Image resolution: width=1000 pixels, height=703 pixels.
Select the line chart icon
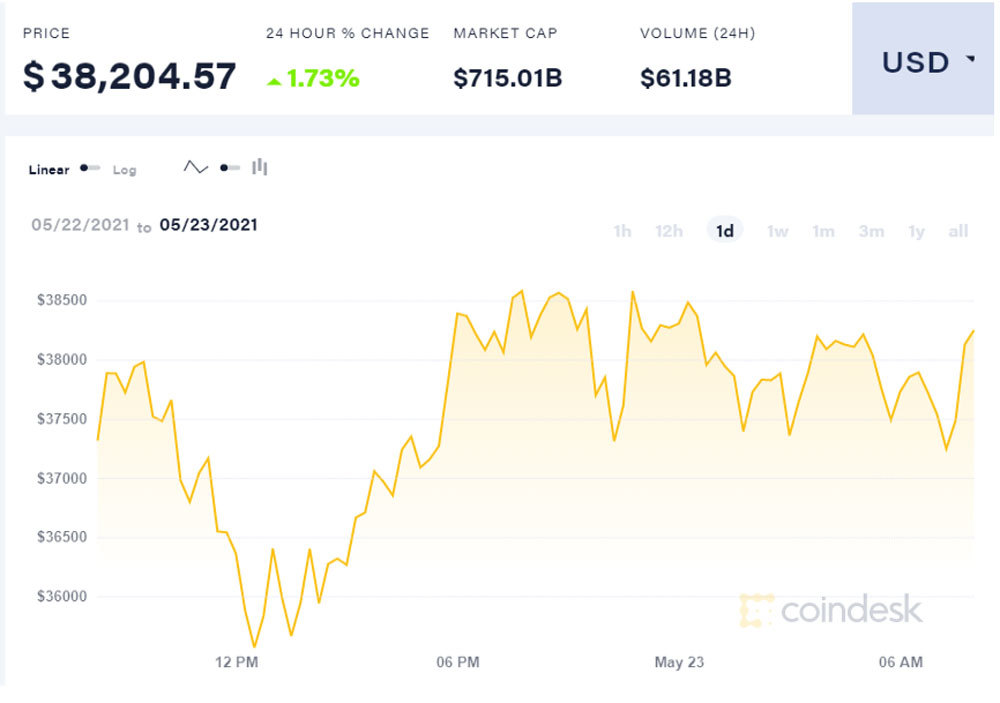coord(196,167)
